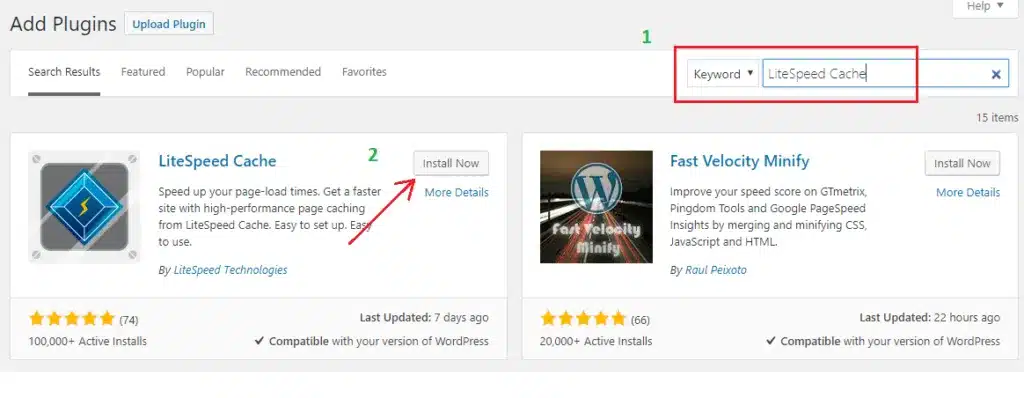Screen dimensions: 1024x398
Task: Open More Details for LiteSpeed Cache
Action: (x=456, y=192)
